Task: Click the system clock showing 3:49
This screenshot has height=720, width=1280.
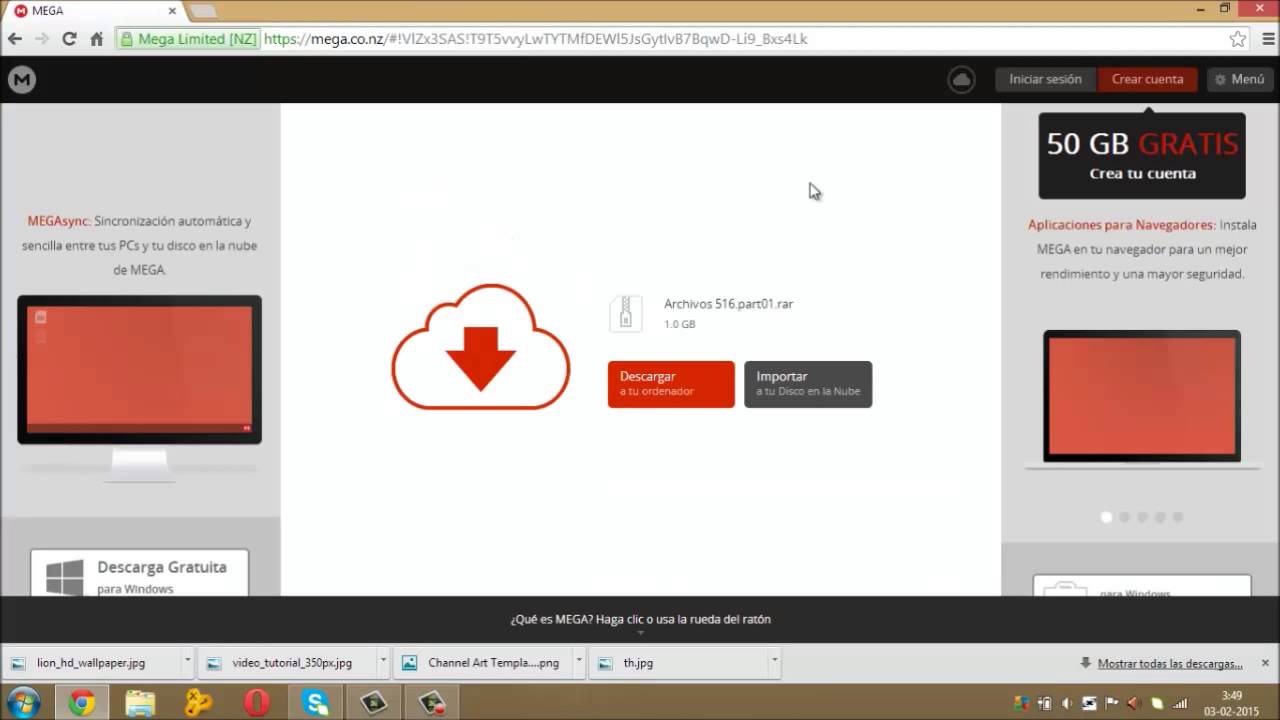Action: tap(1232, 695)
